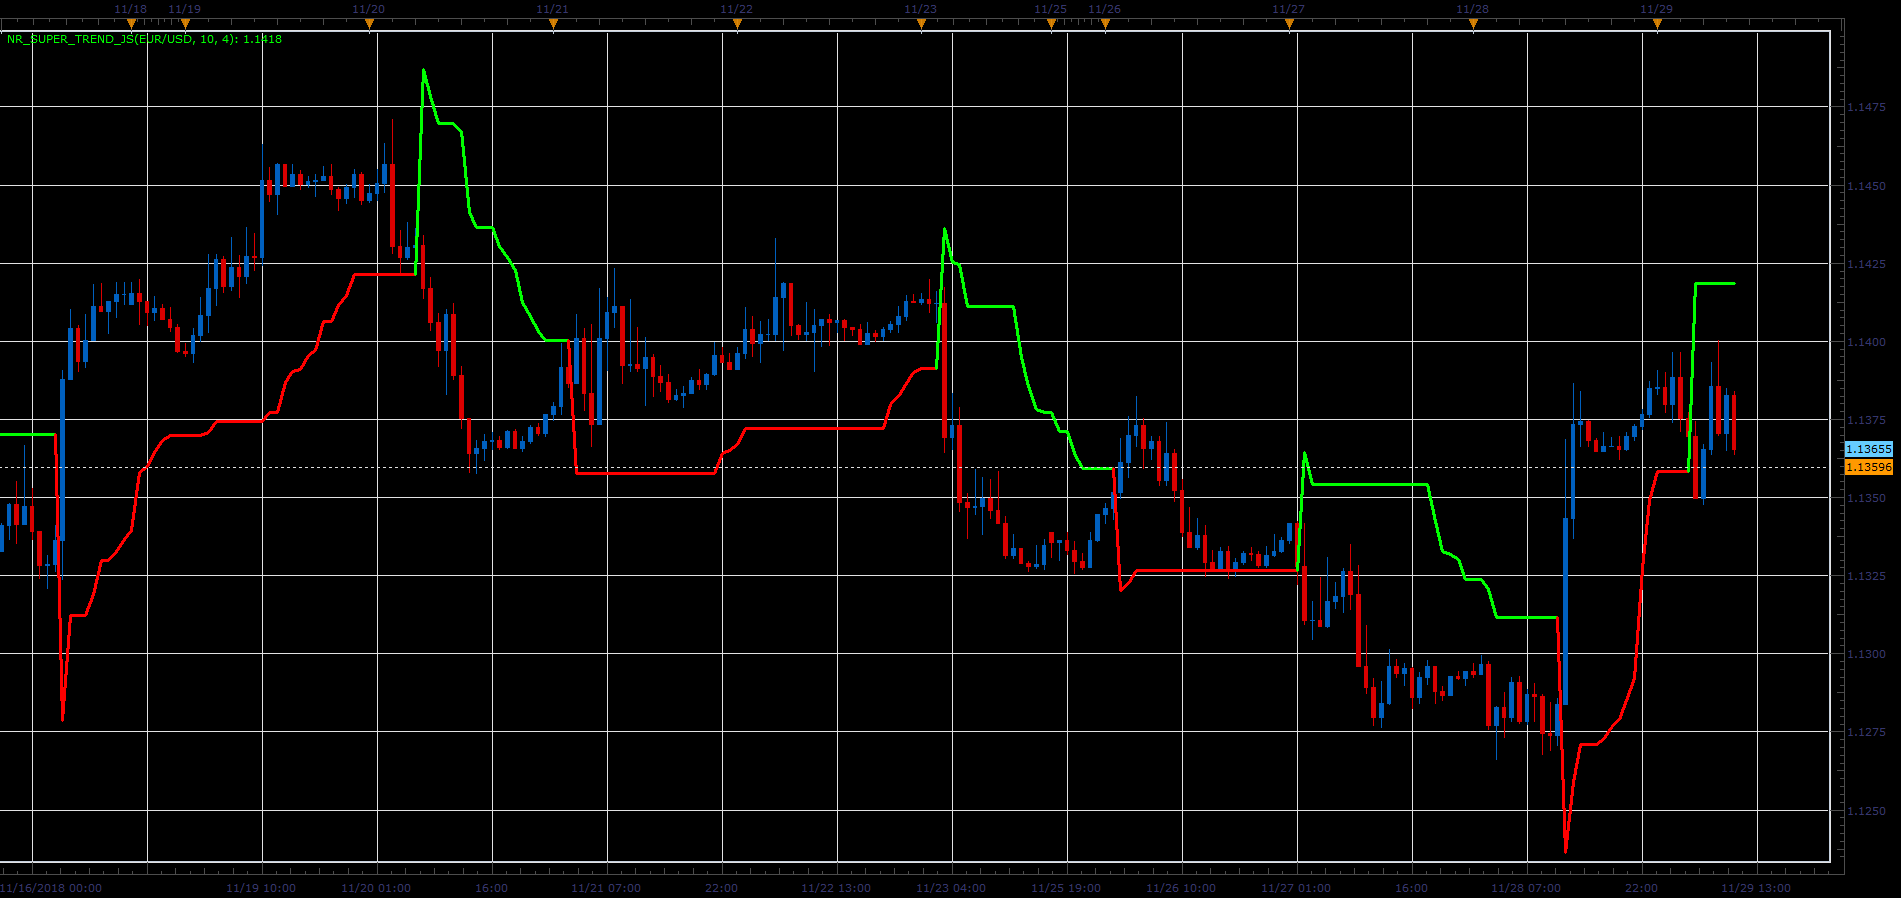Image resolution: width=1901 pixels, height=898 pixels.
Task: Select the orange 1.13596 price tag
Action: [1868, 467]
